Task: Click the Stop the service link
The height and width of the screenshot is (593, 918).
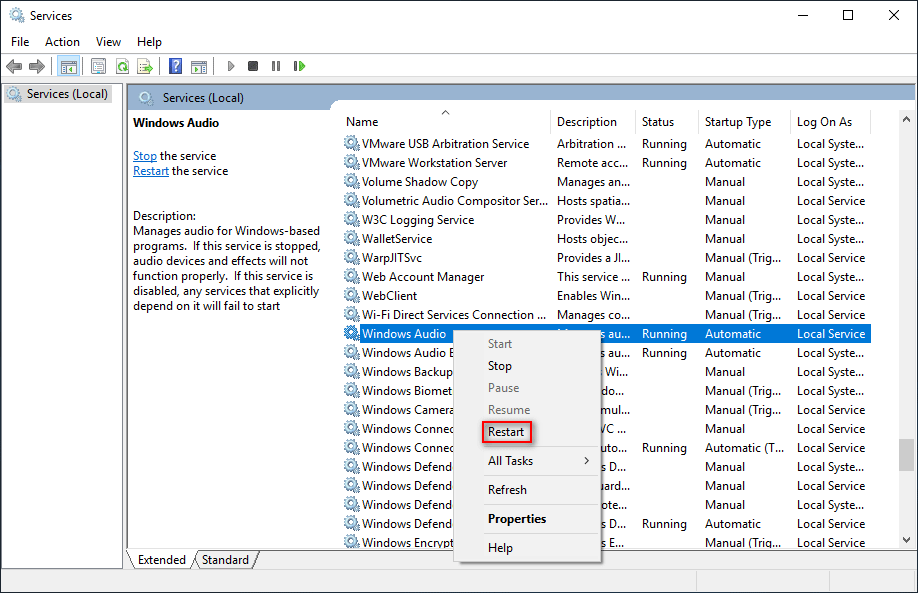Action: coord(145,156)
